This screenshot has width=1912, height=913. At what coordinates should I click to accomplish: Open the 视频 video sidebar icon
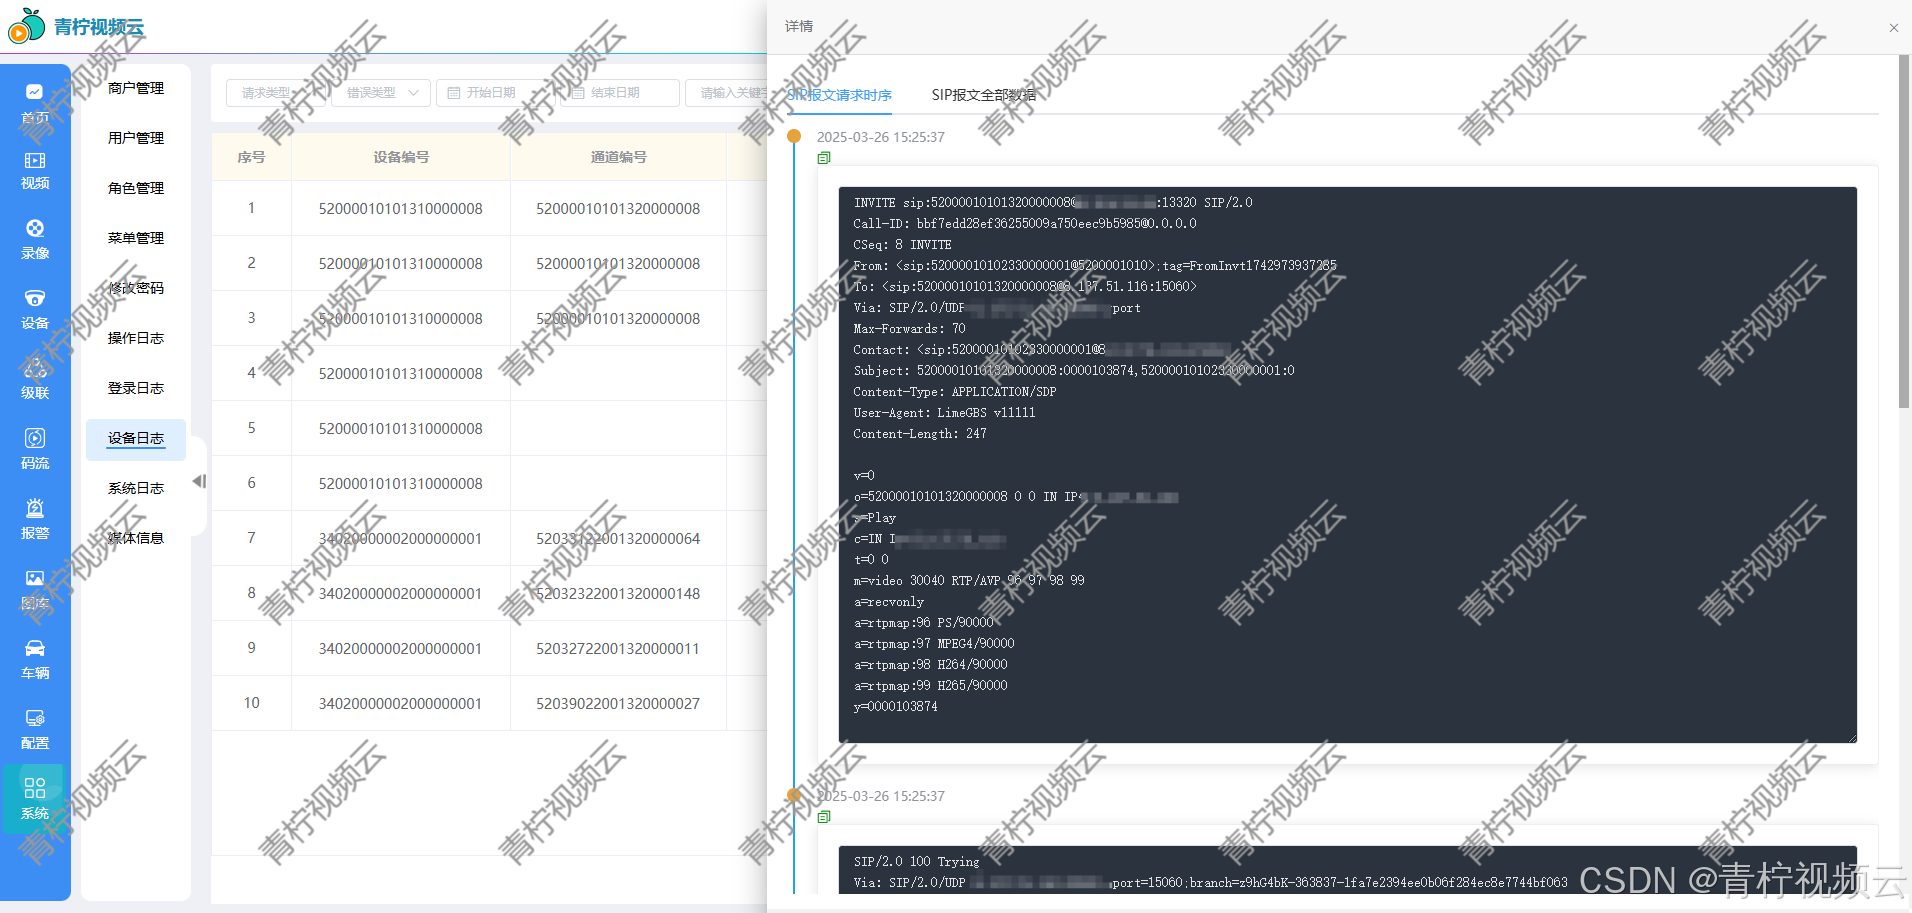coord(35,171)
